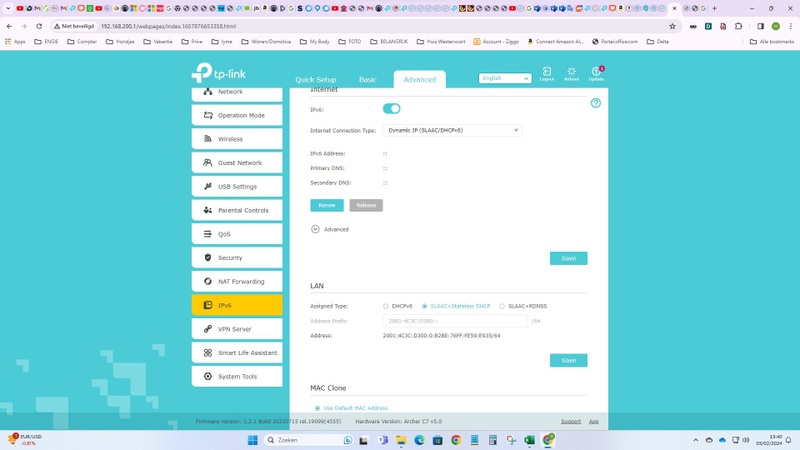Click the Release button

point(366,205)
